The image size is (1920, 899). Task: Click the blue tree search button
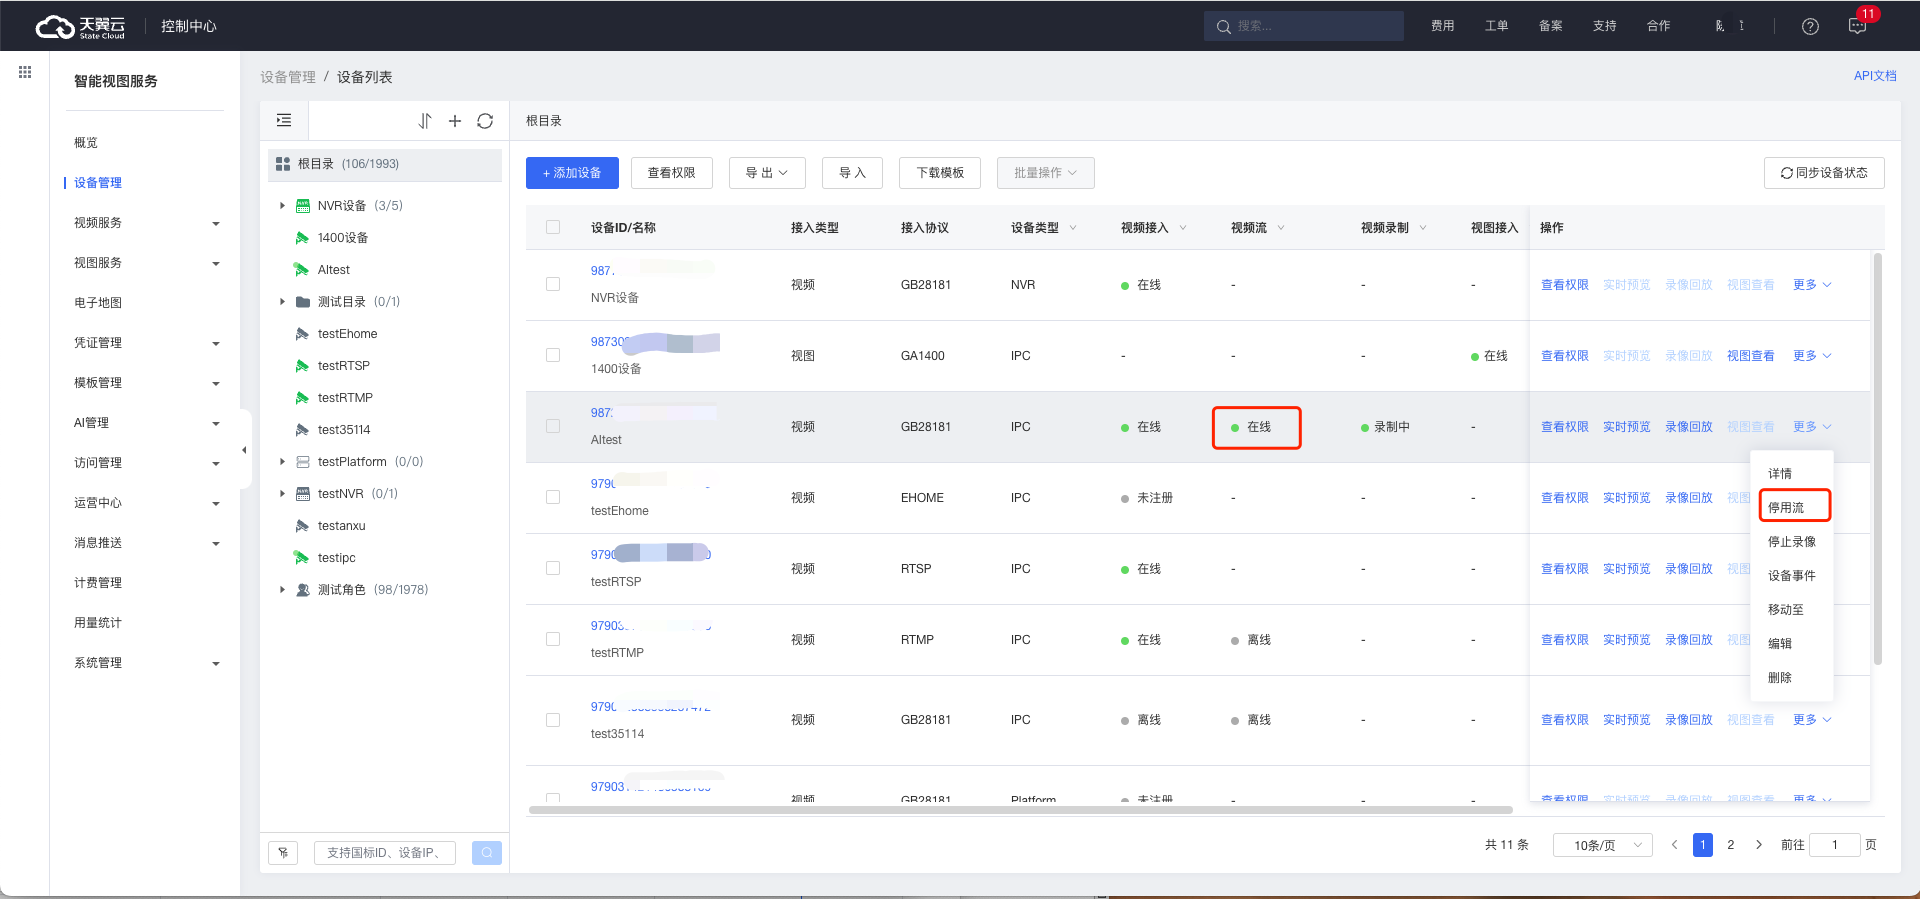pyautogui.click(x=487, y=853)
